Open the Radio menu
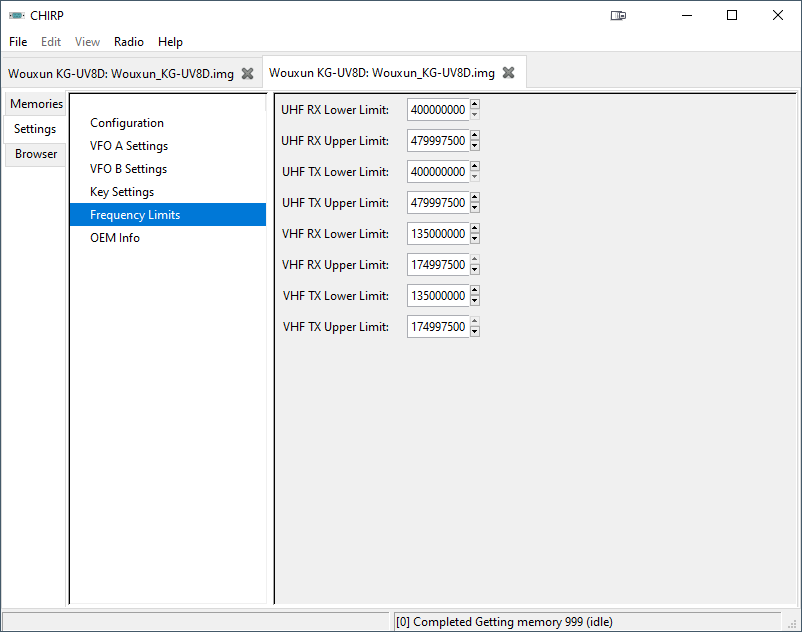The image size is (802, 632). point(129,42)
